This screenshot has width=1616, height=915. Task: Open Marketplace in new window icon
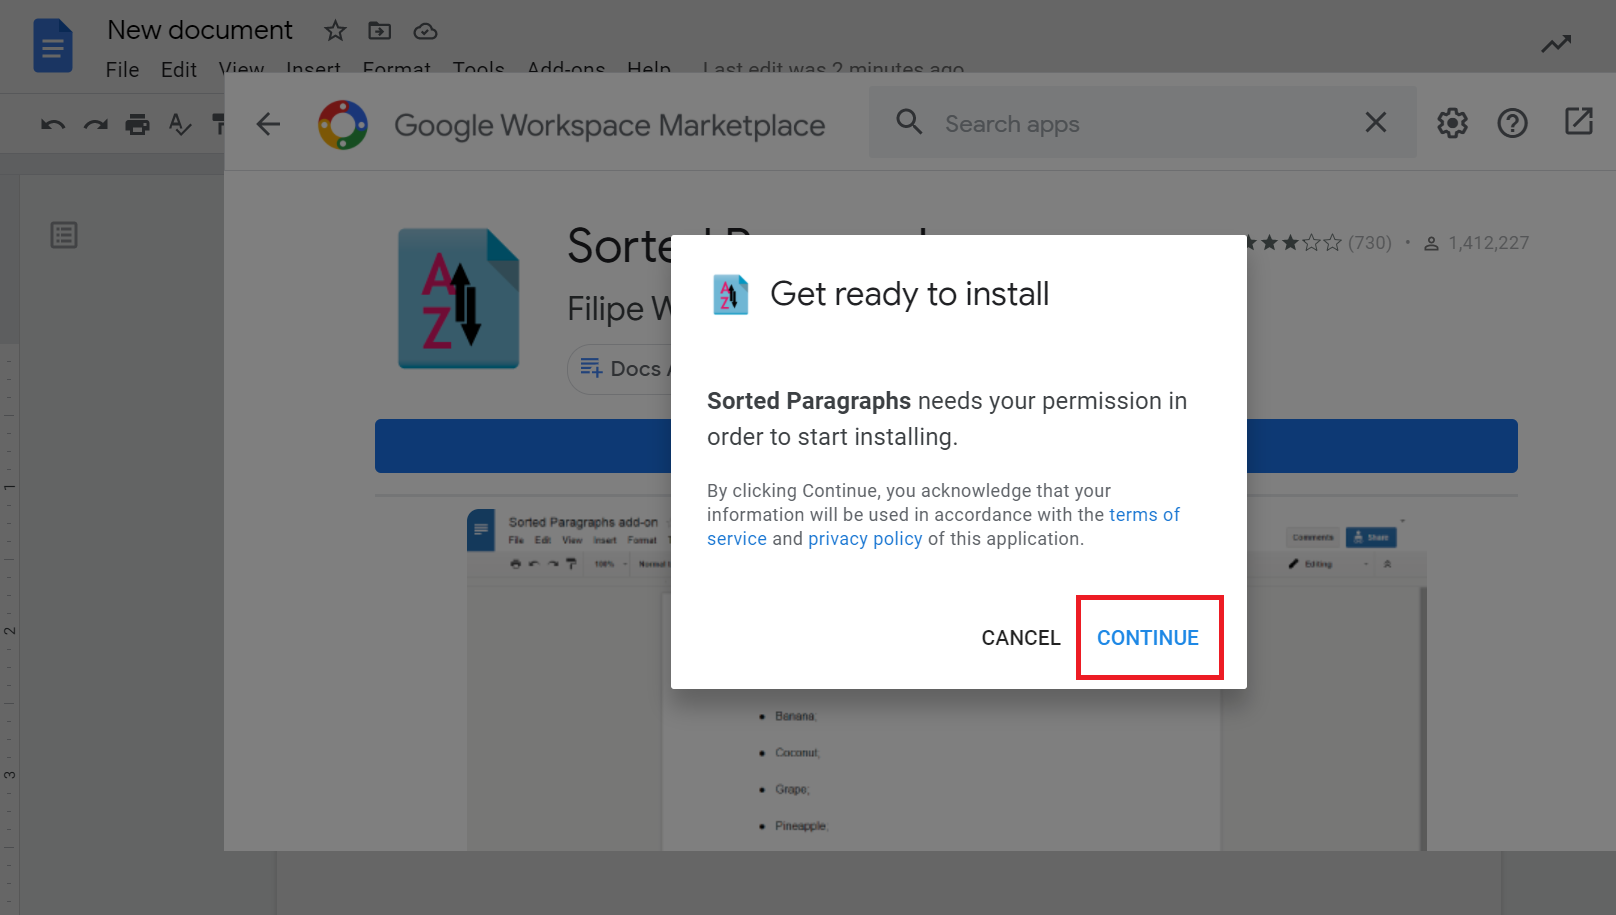(x=1579, y=122)
